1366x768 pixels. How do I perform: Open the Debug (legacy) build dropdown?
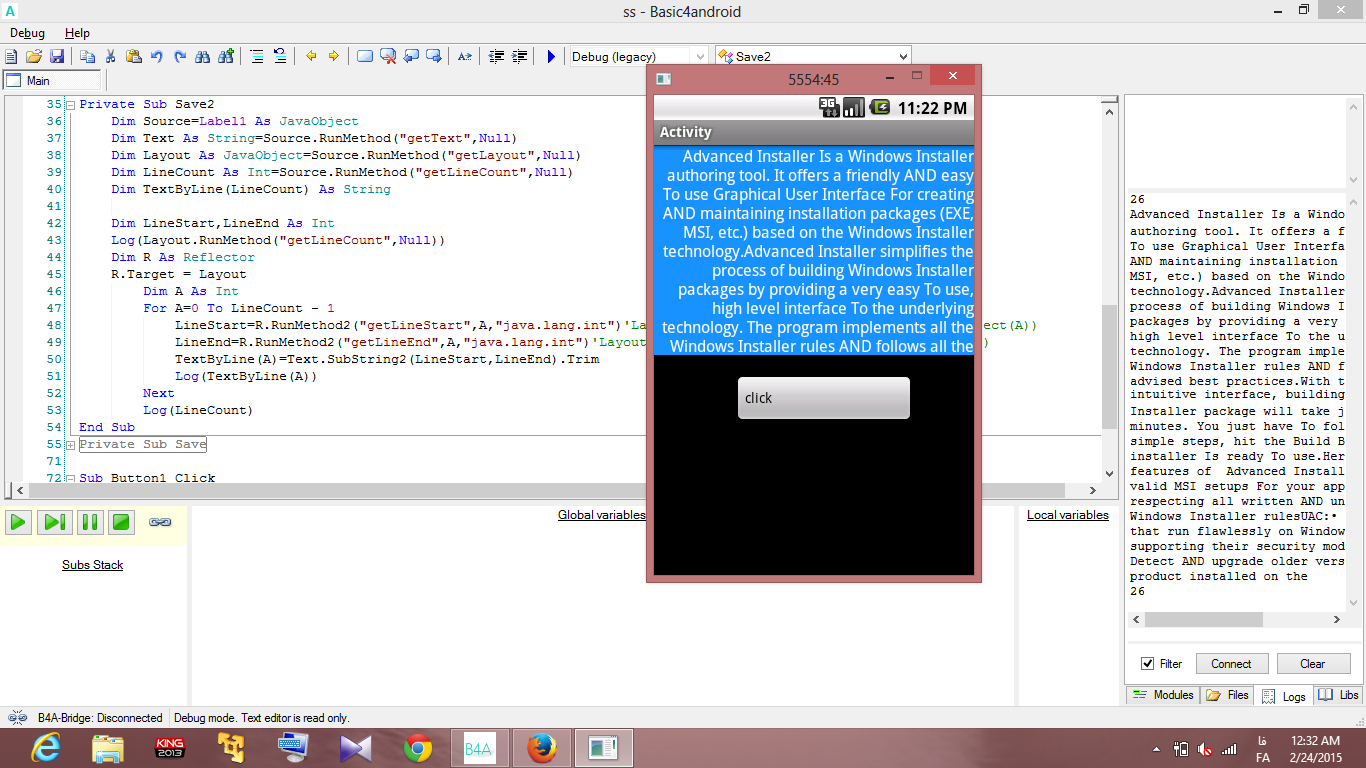(x=699, y=57)
